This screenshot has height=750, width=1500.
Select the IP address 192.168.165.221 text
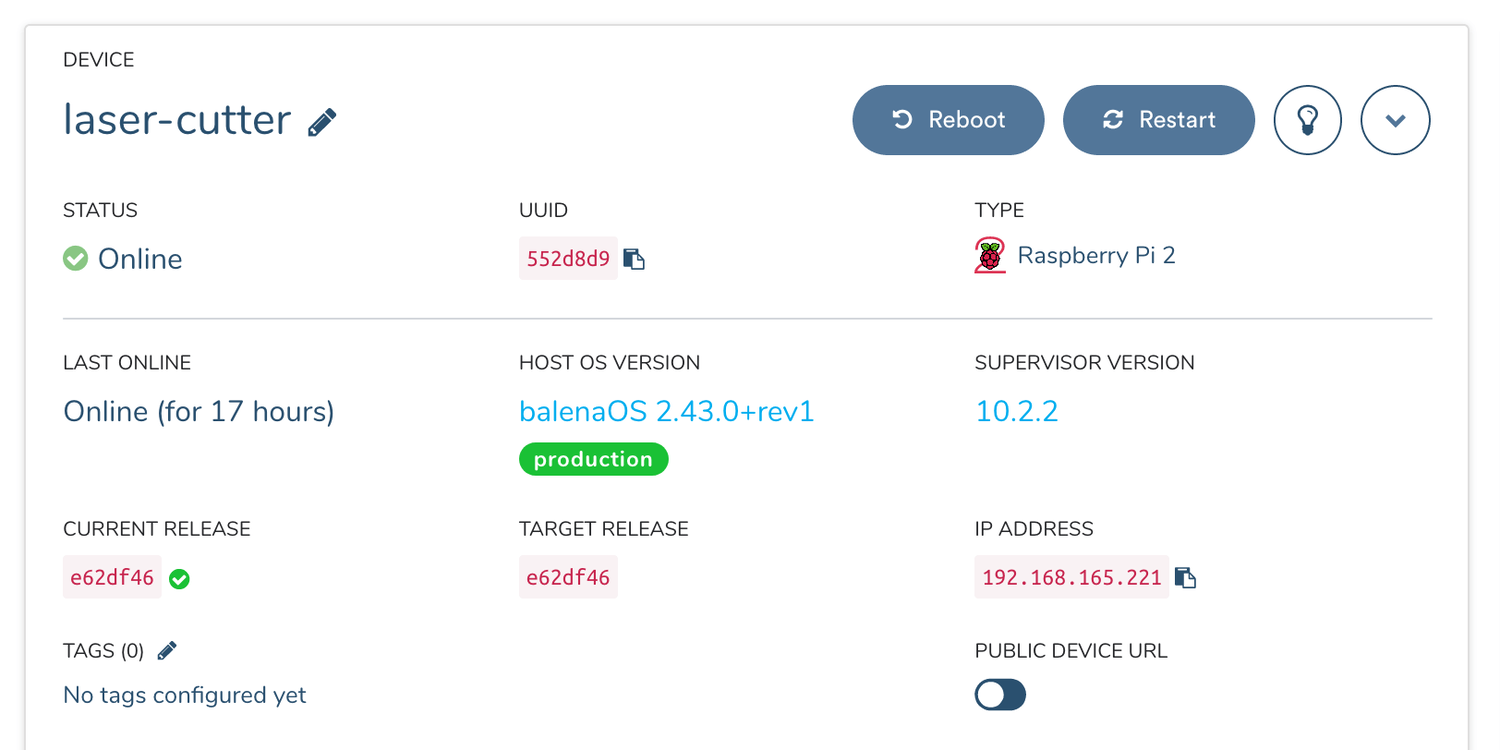pos(1072,577)
